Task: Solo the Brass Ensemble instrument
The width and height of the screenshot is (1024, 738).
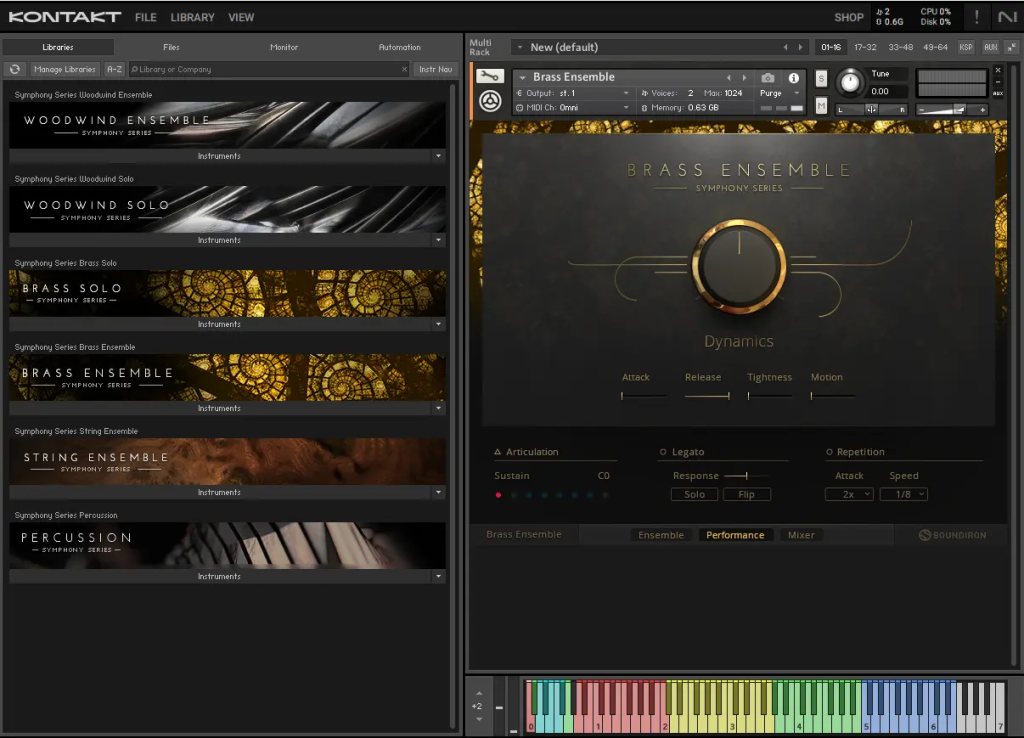Action: pos(821,79)
